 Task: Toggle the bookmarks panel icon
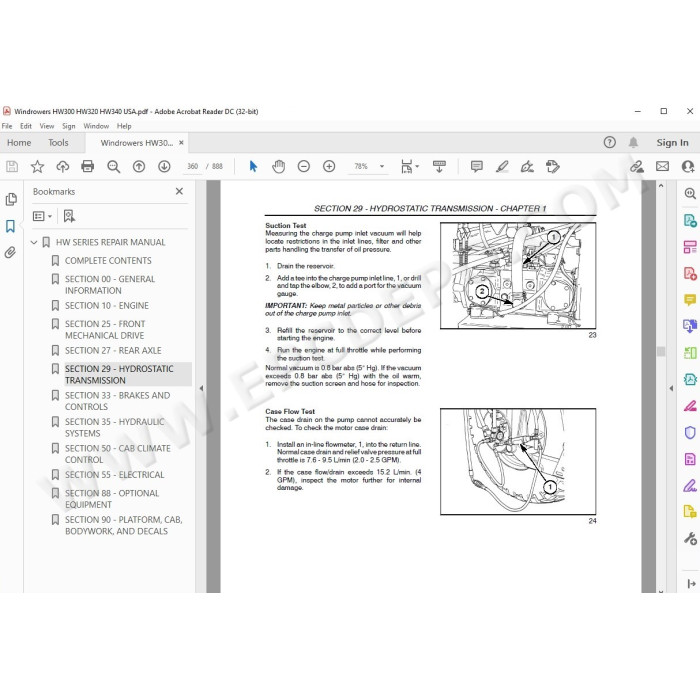coord(10,226)
